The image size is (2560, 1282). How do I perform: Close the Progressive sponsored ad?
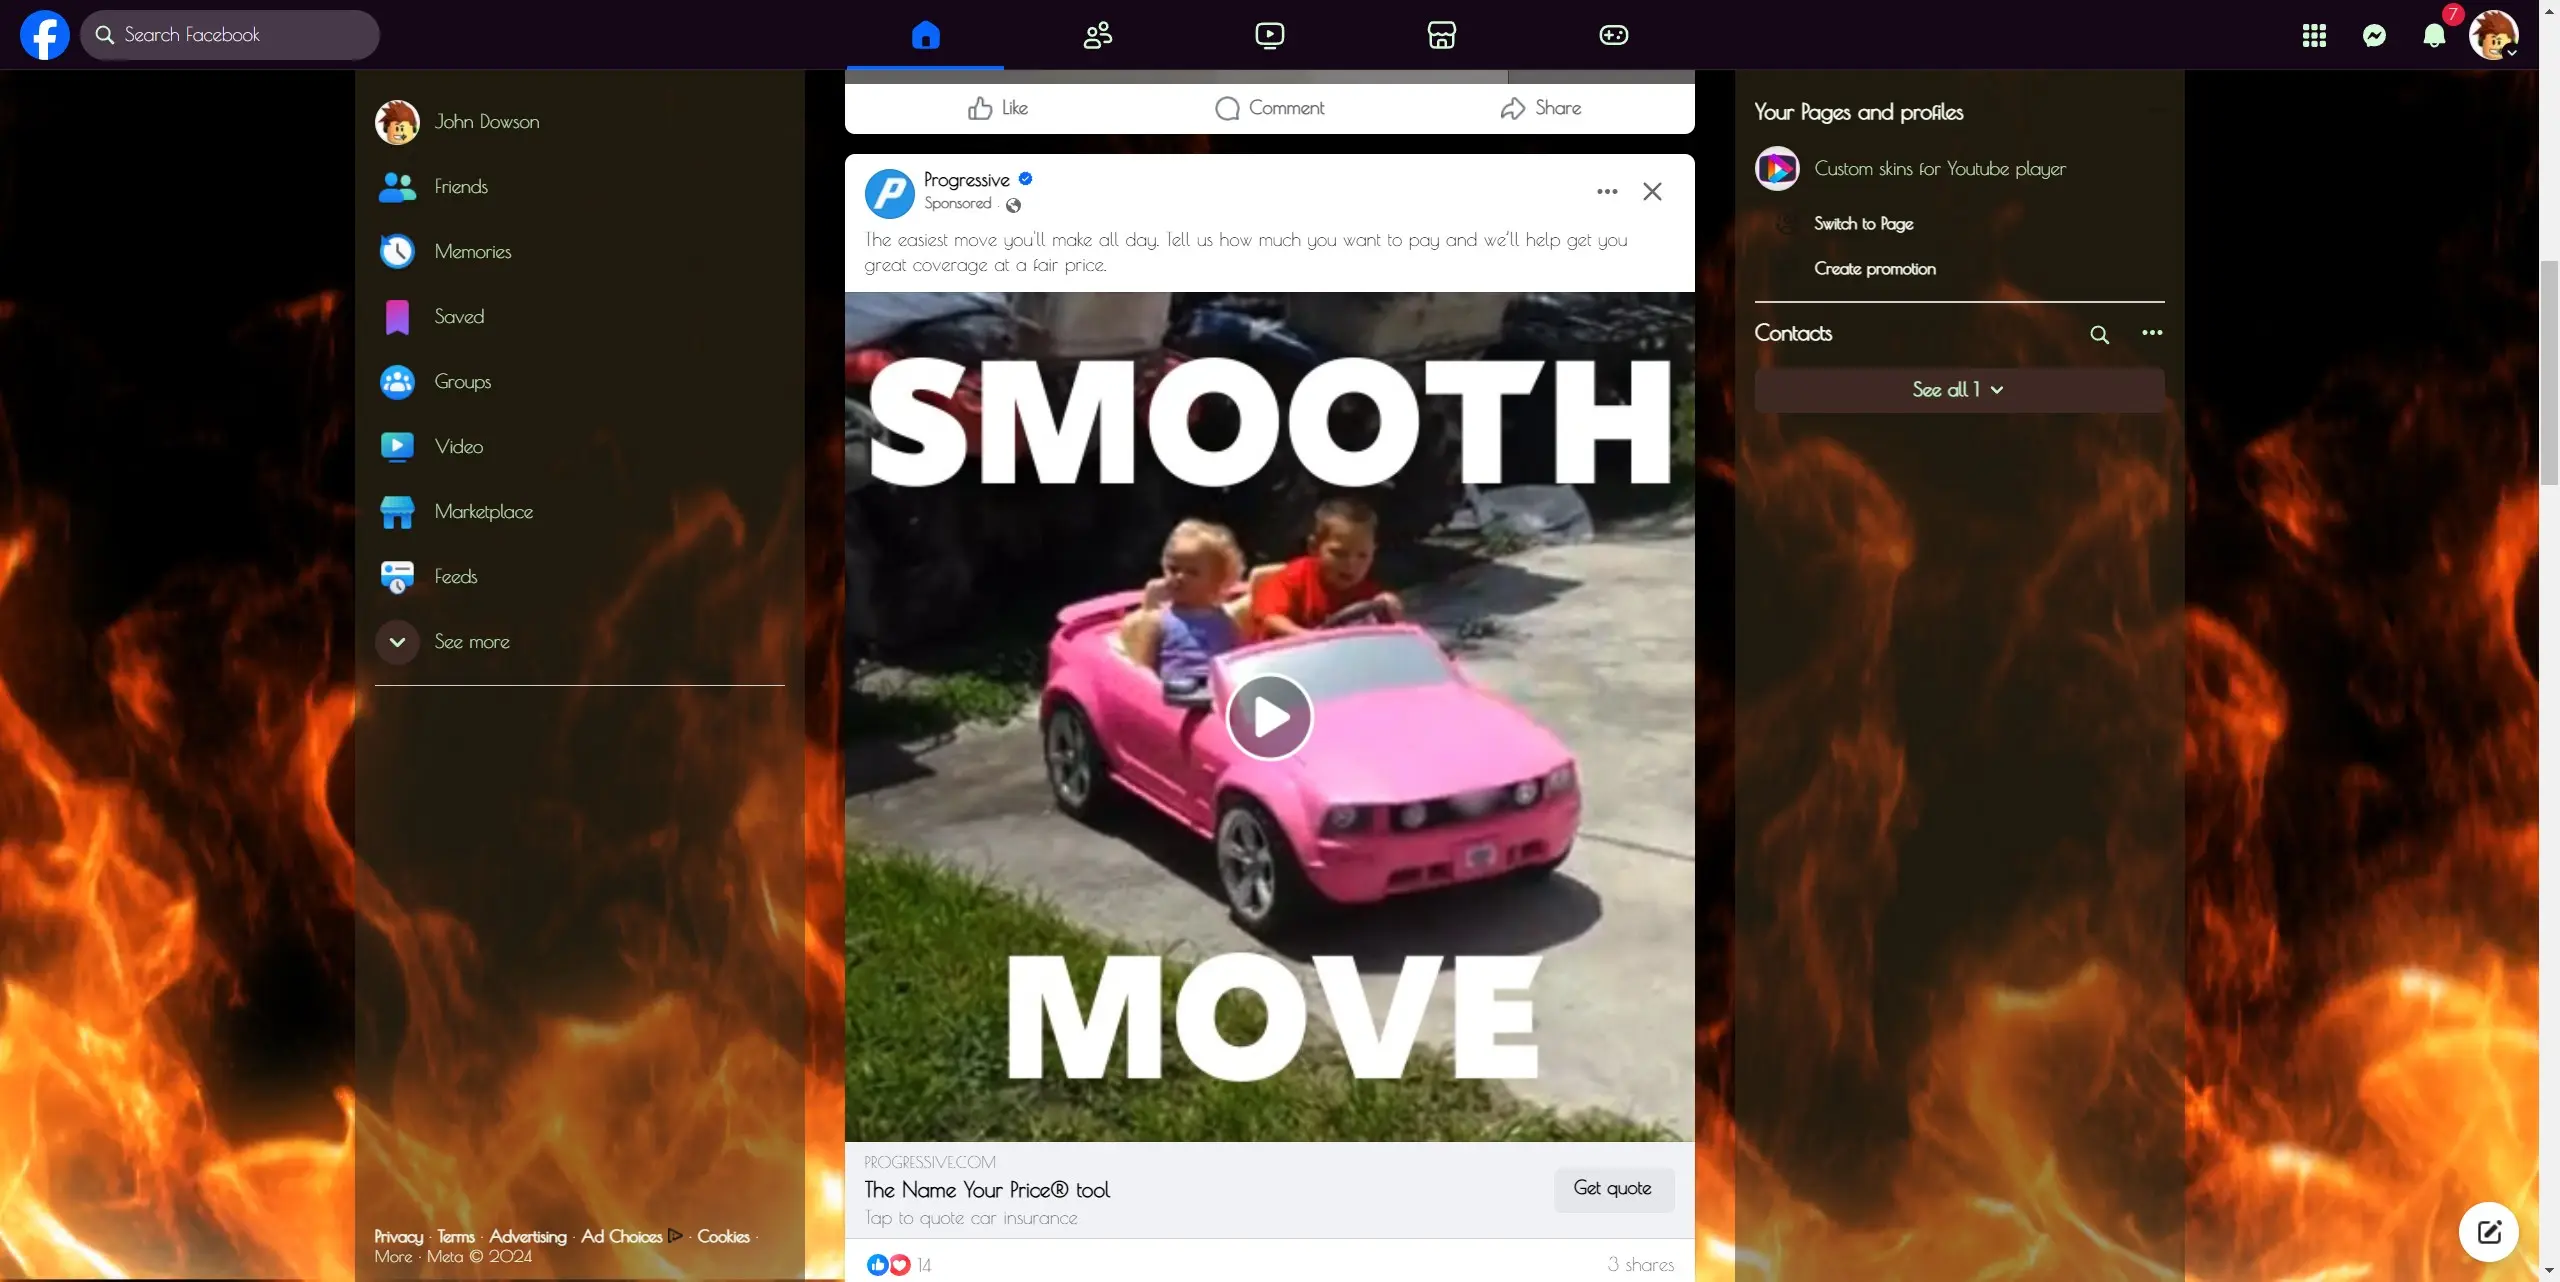pos(1653,191)
